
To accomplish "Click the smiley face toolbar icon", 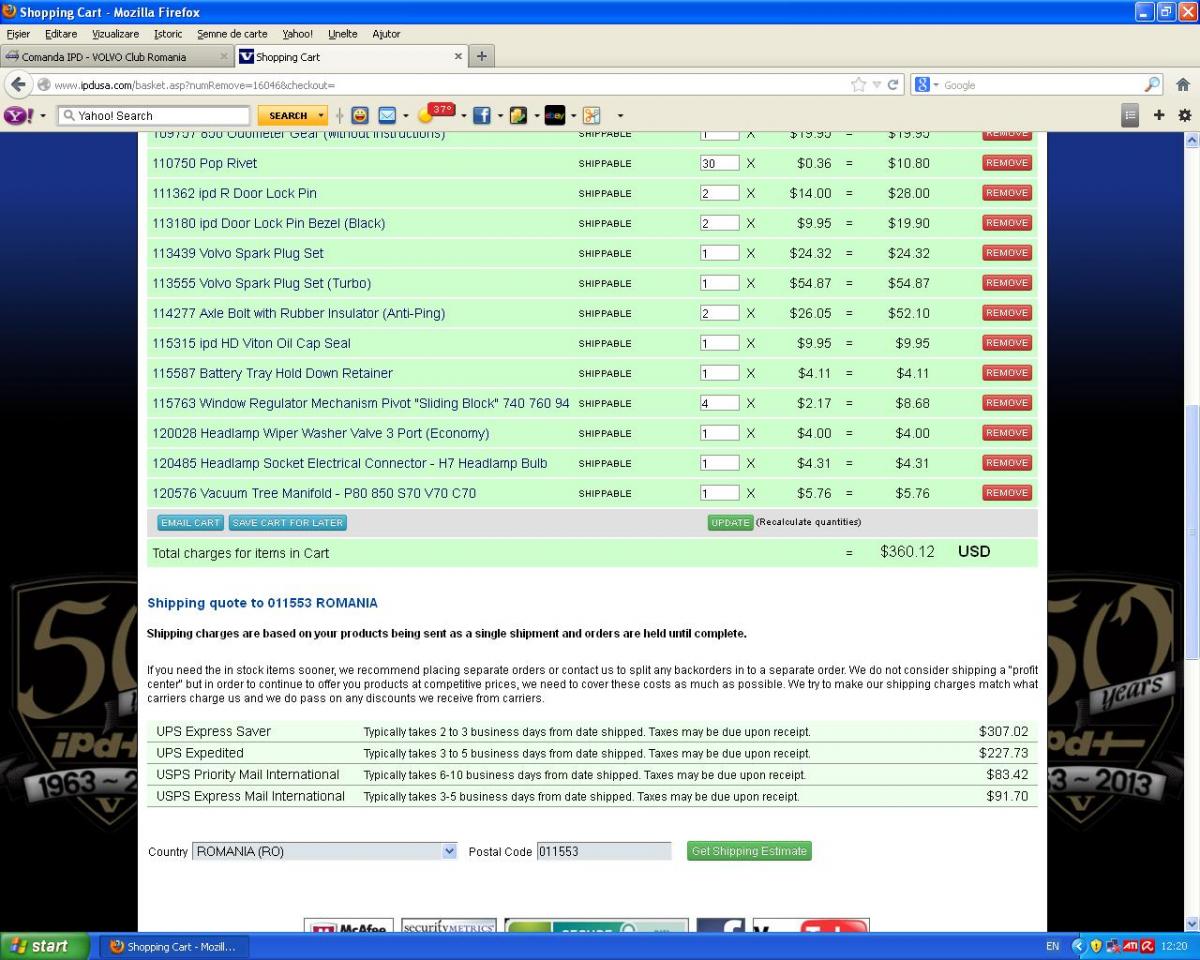I will pos(359,115).
